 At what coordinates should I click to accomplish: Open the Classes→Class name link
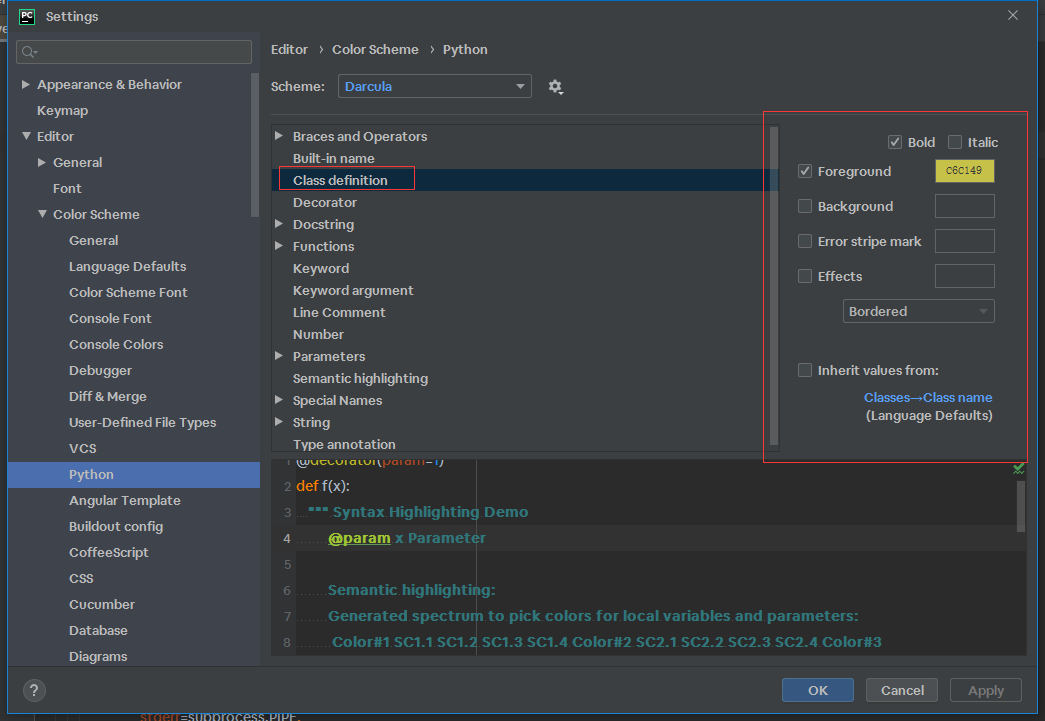tap(928, 397)
